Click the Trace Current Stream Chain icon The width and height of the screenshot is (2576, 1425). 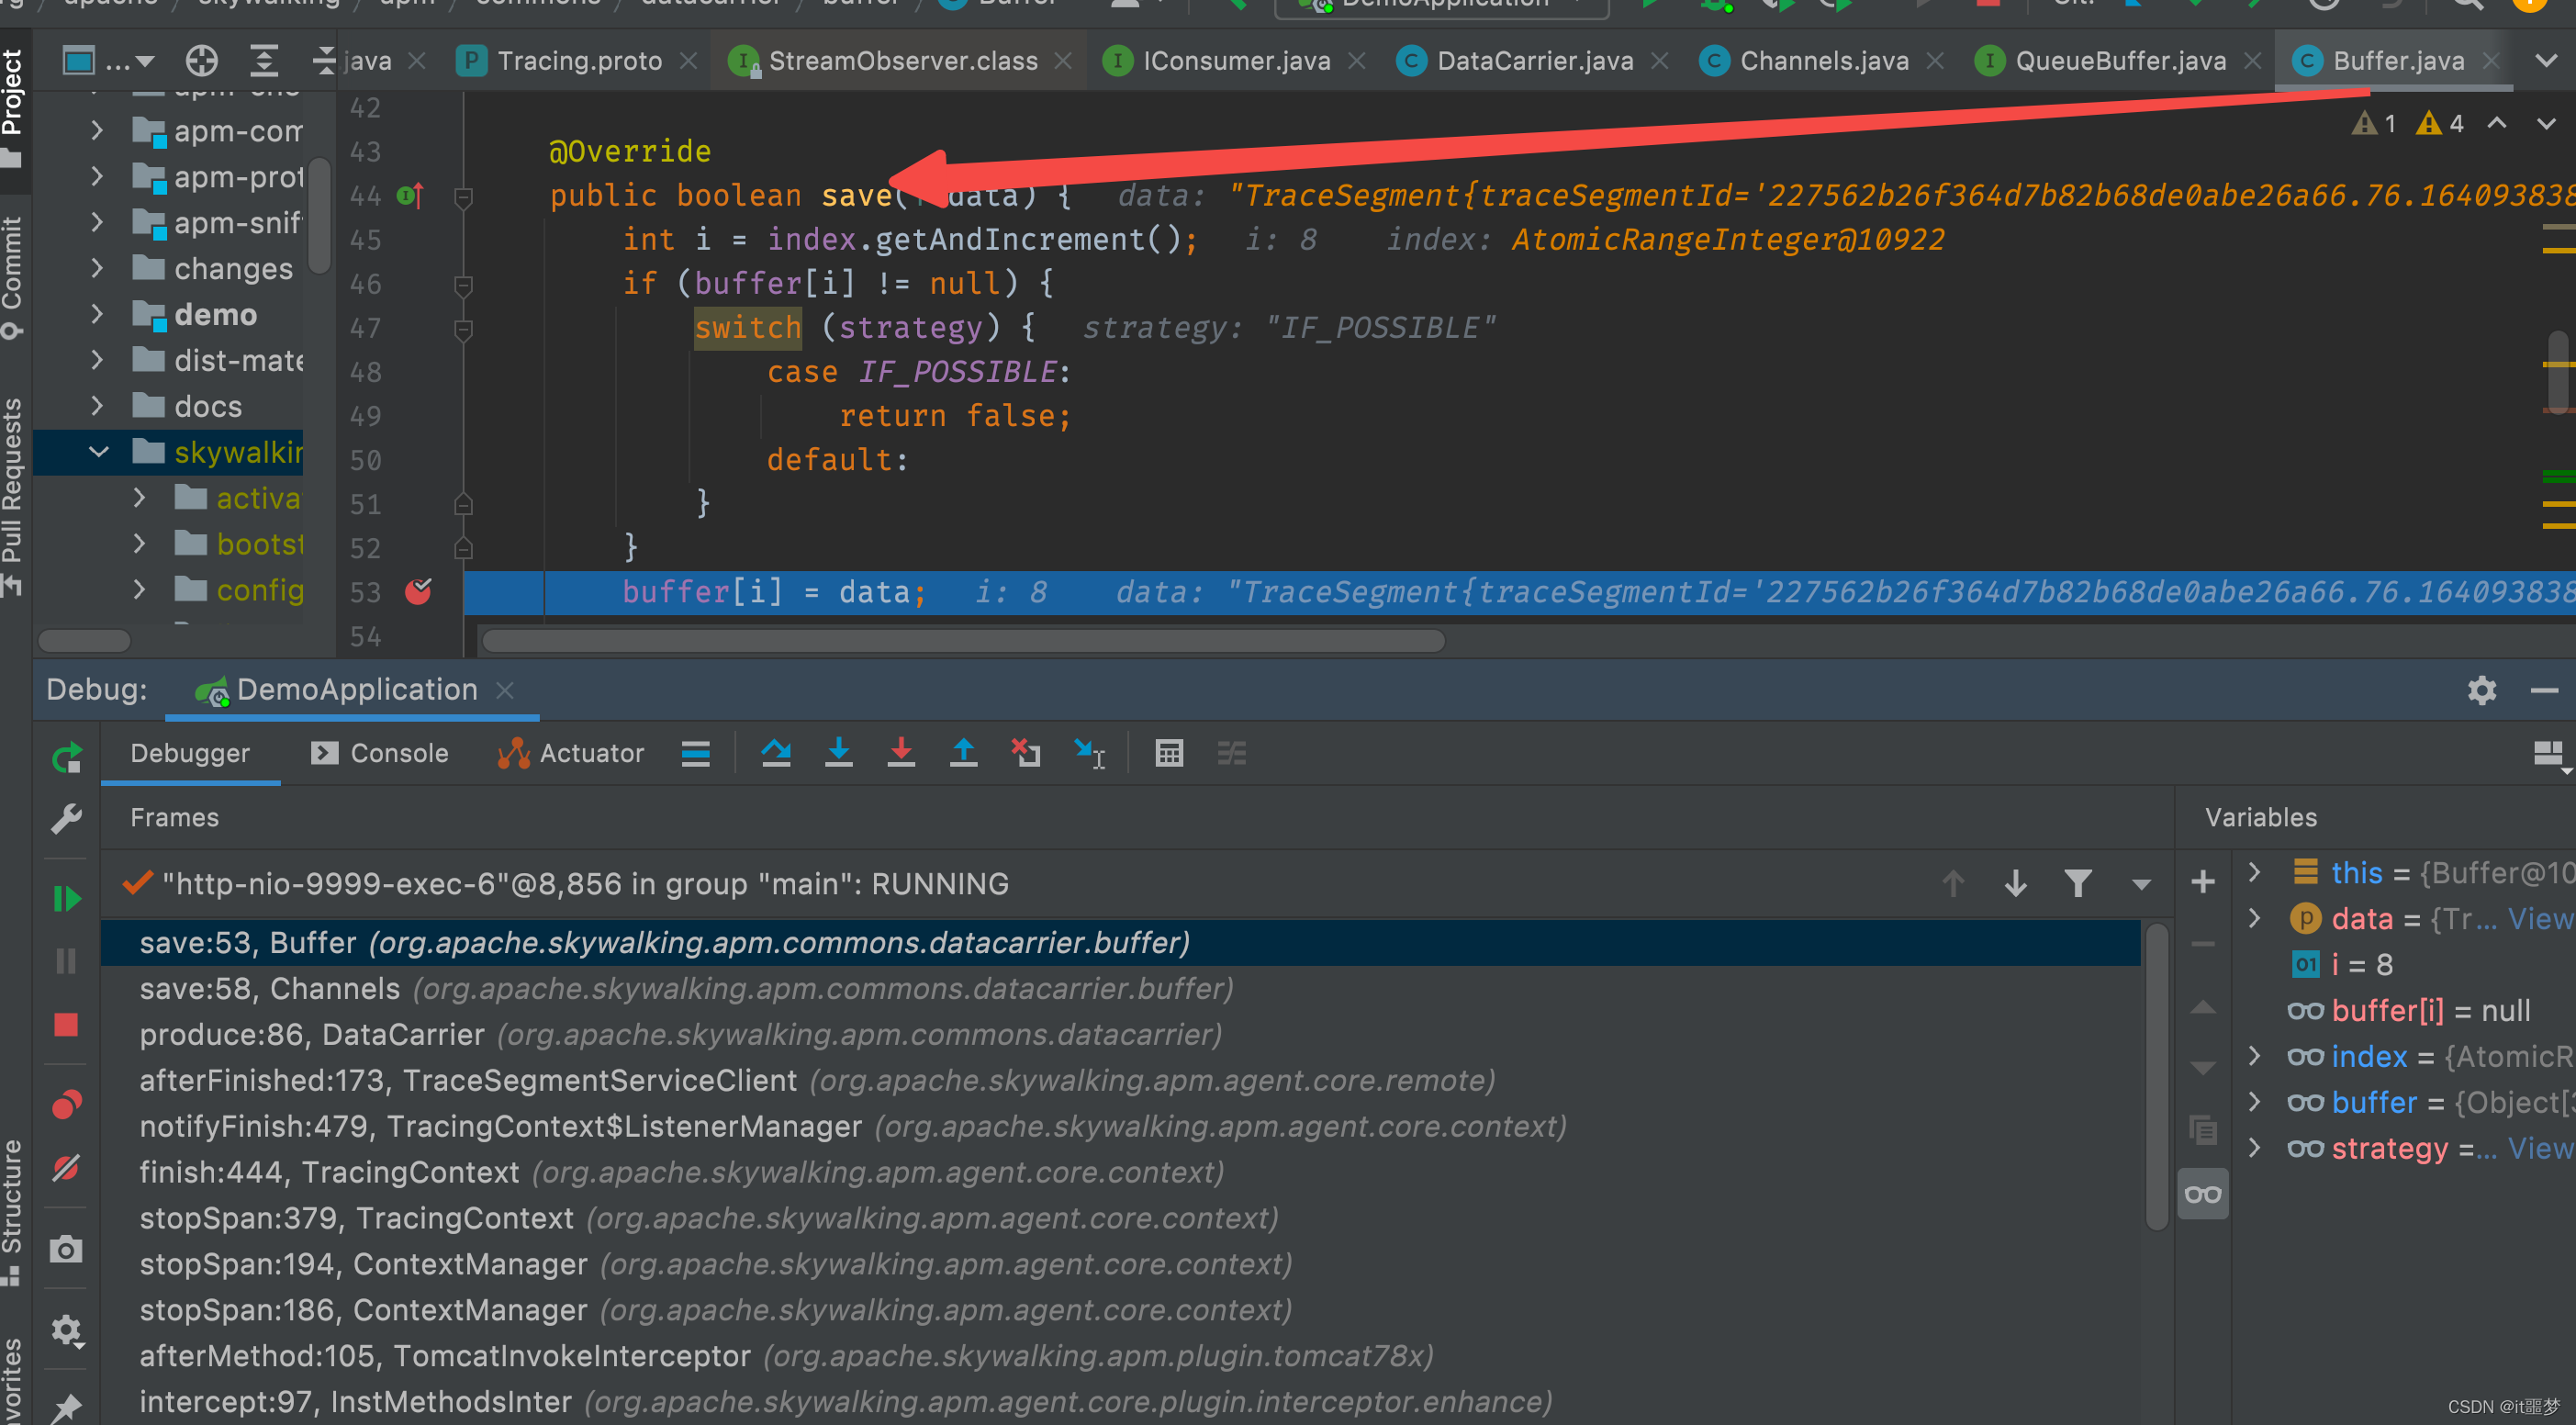[1232, 753]
